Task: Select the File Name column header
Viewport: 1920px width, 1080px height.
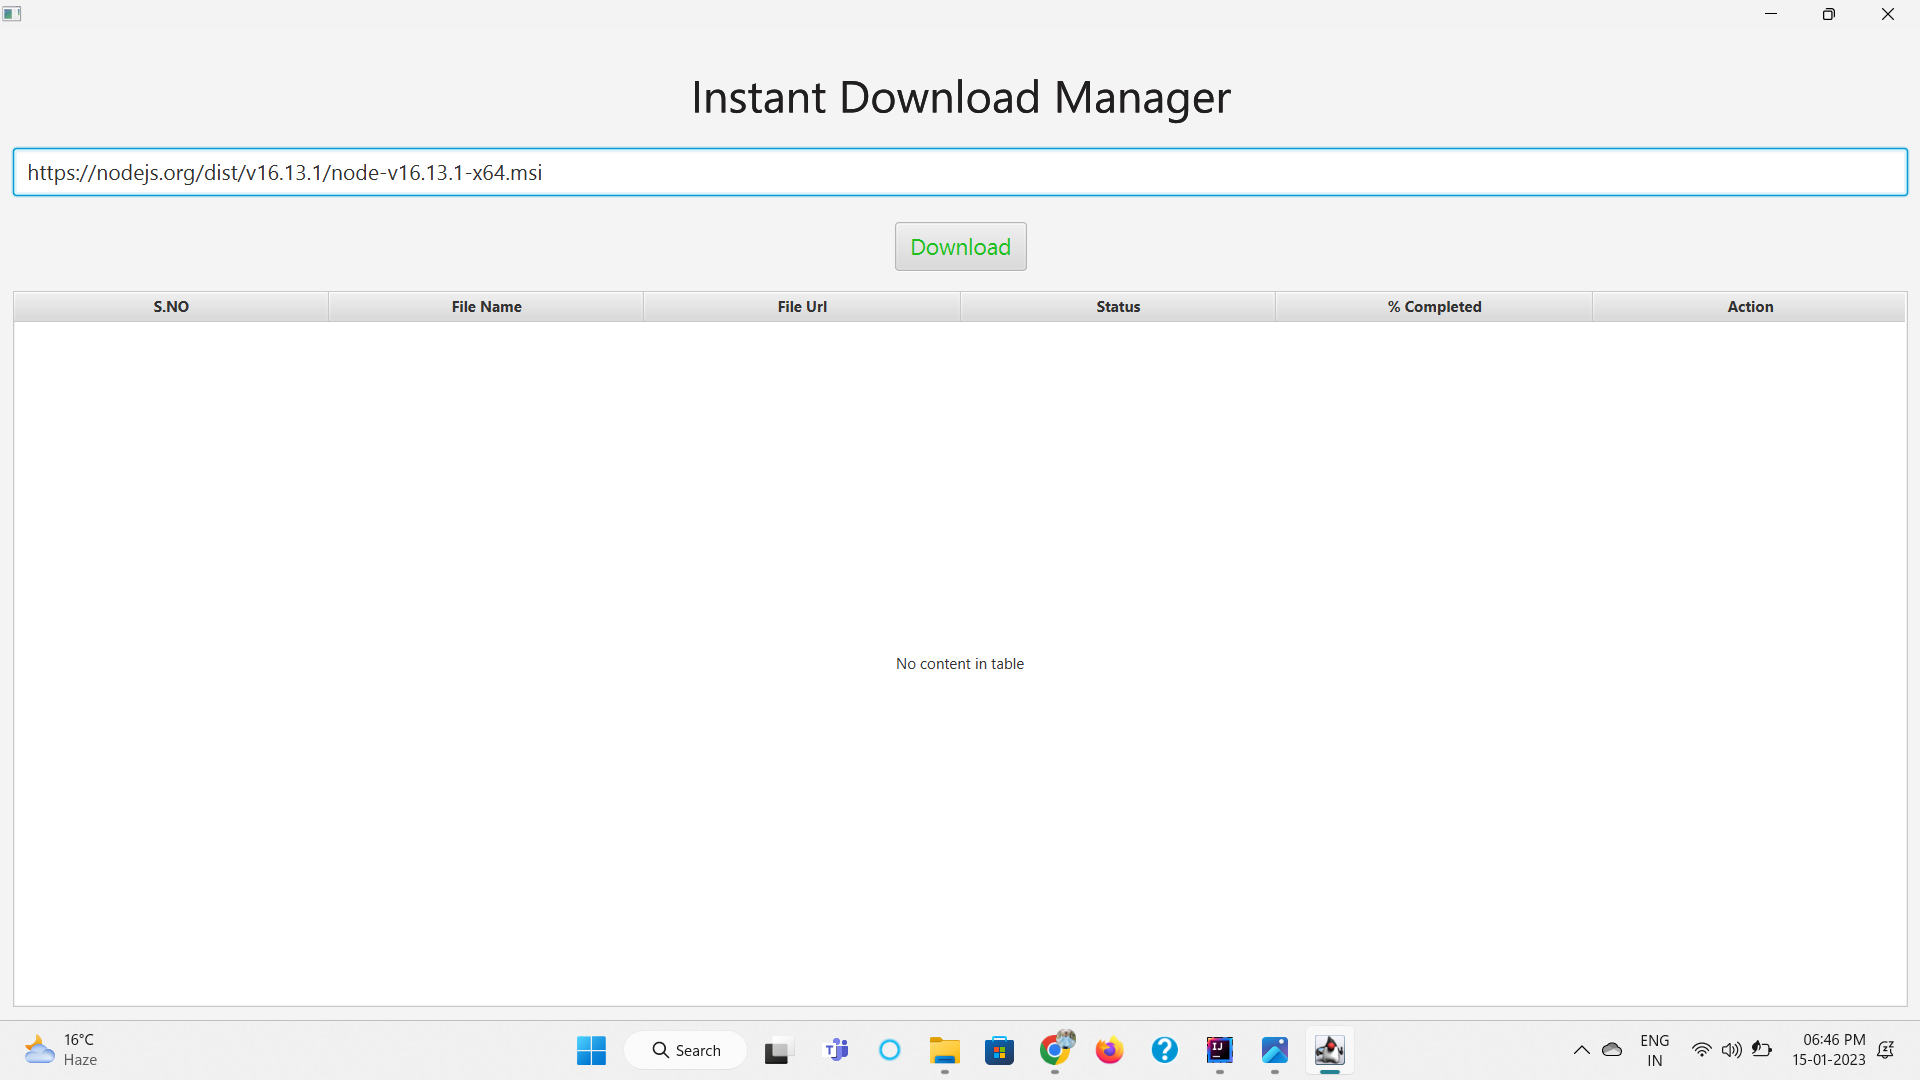Action: (x=486, y=306)
